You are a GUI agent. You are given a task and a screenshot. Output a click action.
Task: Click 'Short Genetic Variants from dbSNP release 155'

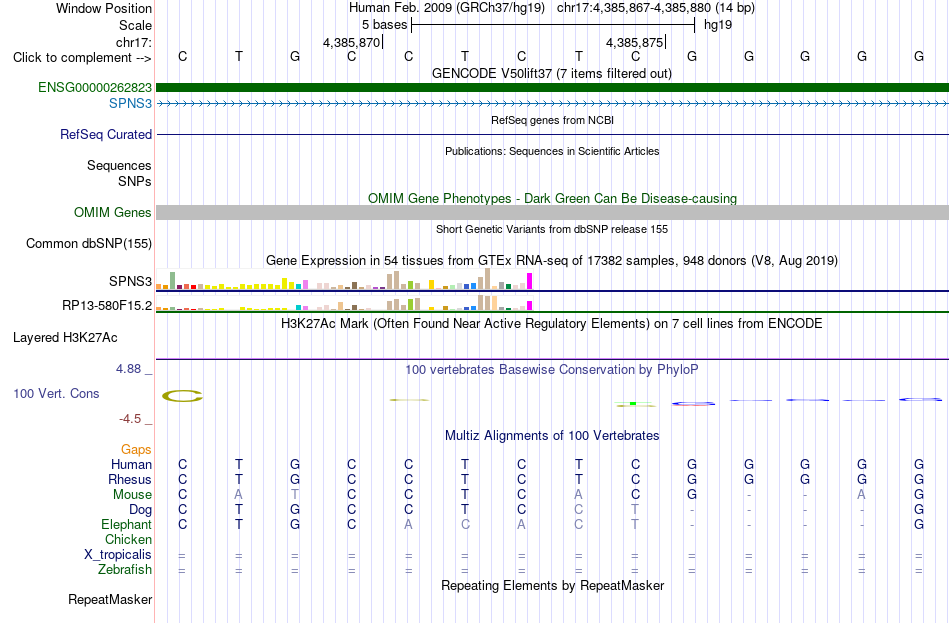click(x=552, y=229)
